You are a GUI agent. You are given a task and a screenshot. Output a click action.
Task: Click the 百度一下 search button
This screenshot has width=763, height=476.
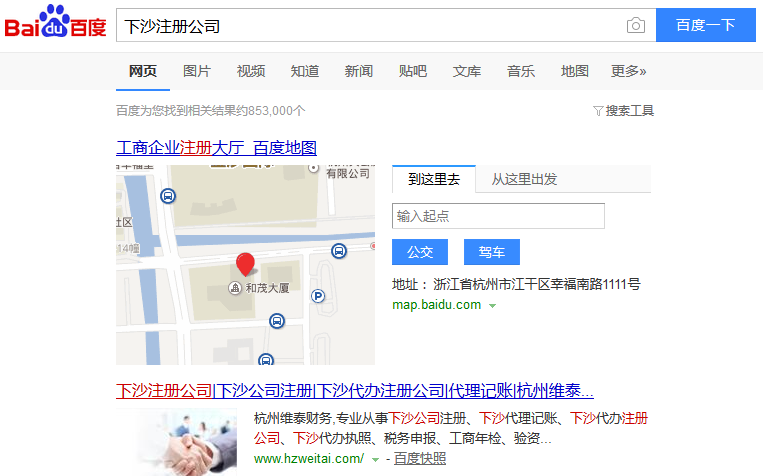[x=706, y=25]
